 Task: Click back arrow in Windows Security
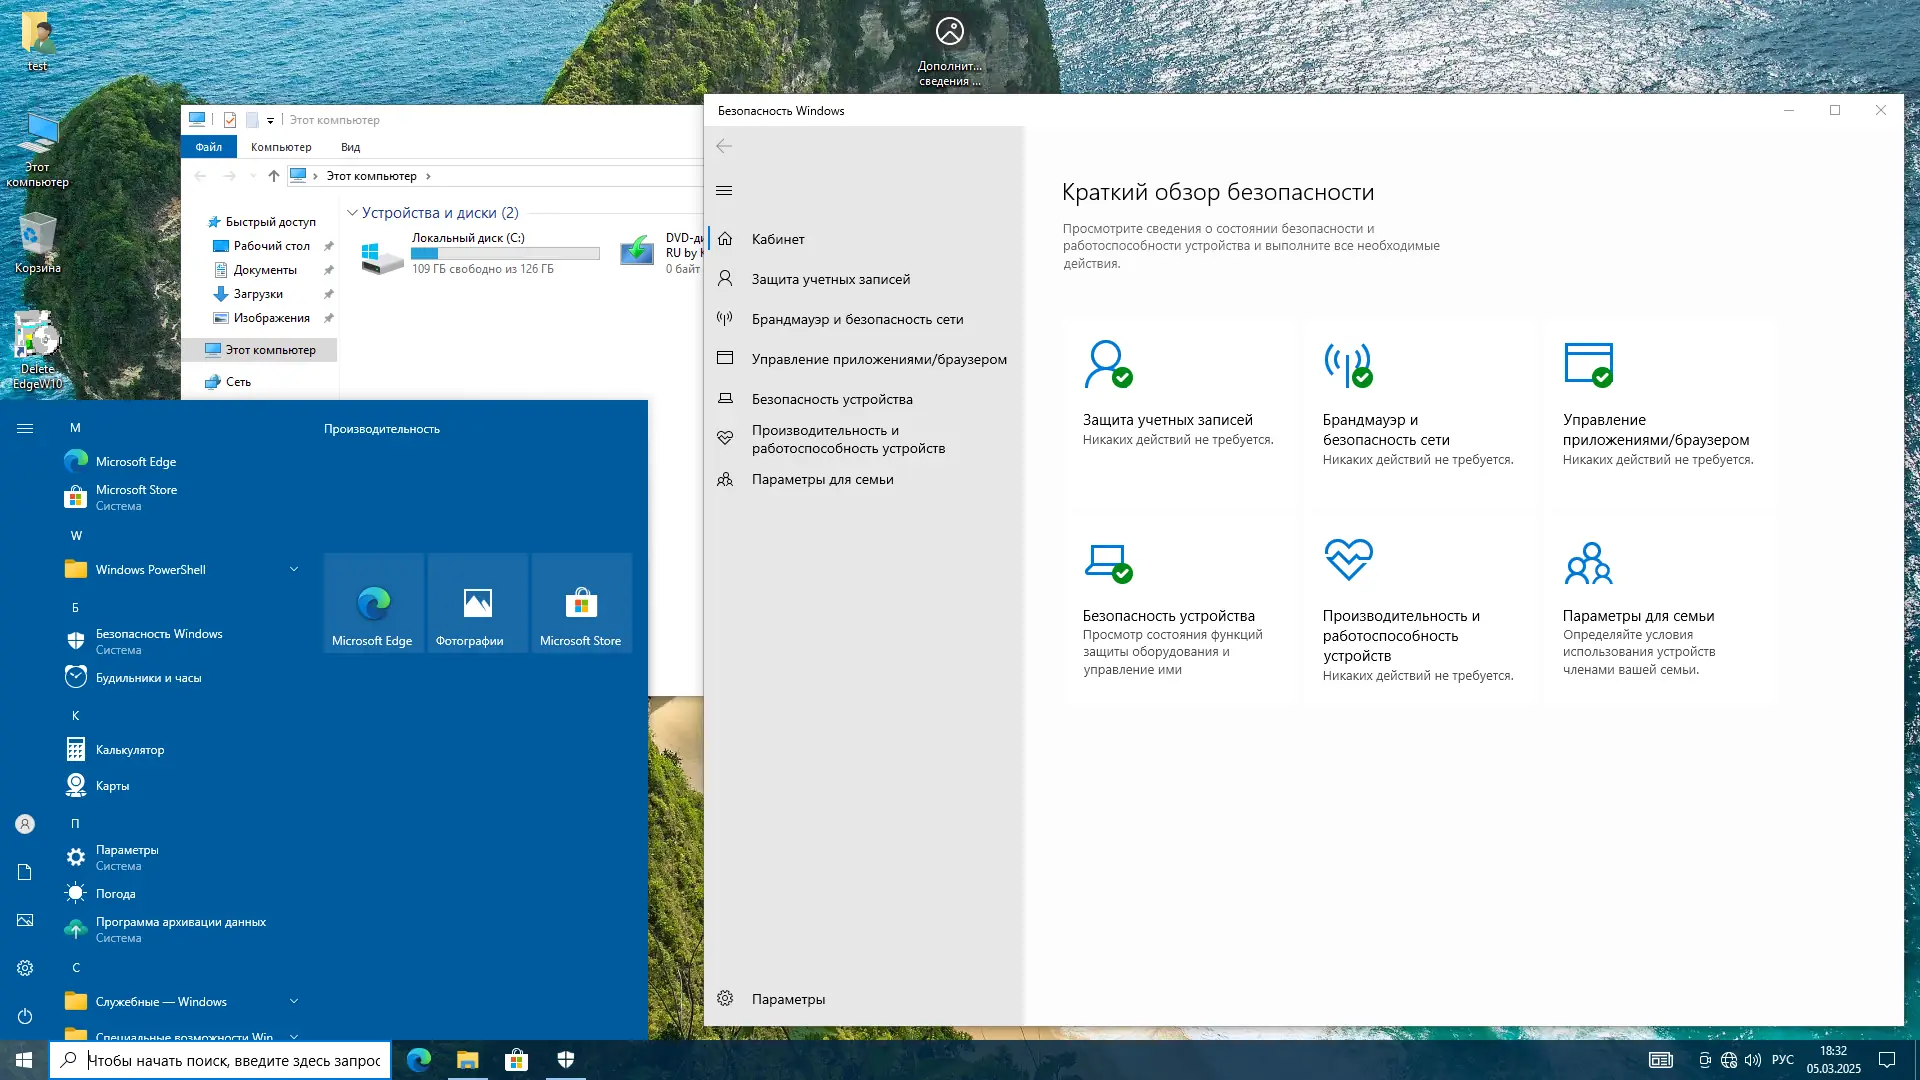click(x=724, y=146)
